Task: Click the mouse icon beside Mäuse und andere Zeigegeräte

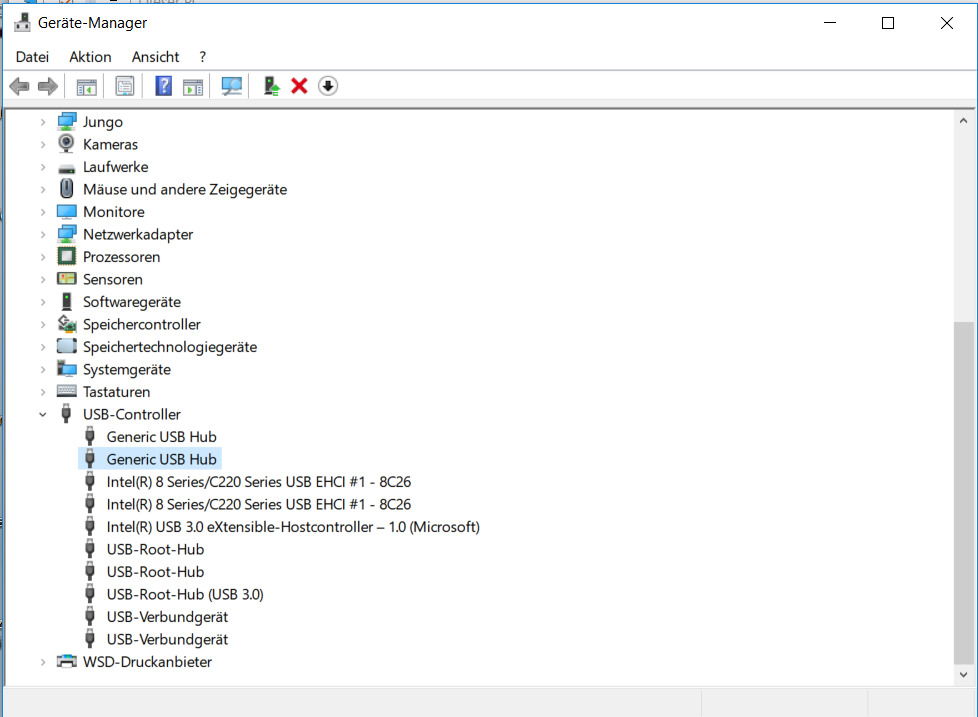Action: [x=67, y=188]
